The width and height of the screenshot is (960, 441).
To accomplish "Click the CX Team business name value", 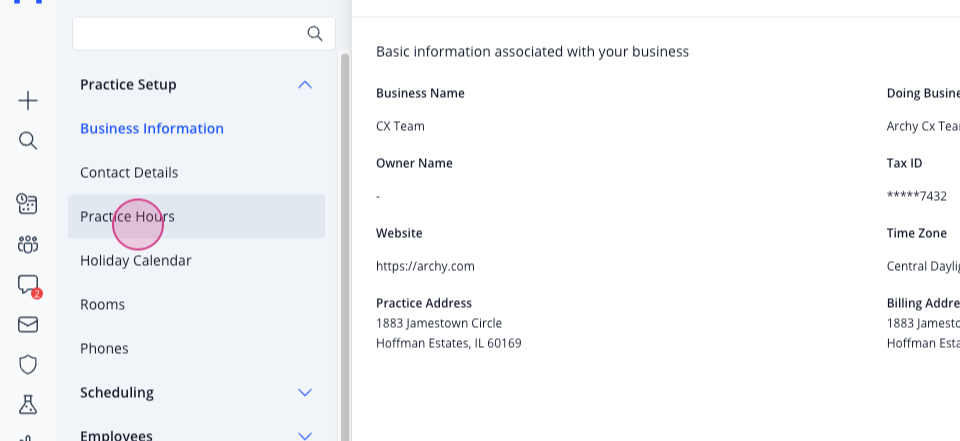I will click(400, 126).
